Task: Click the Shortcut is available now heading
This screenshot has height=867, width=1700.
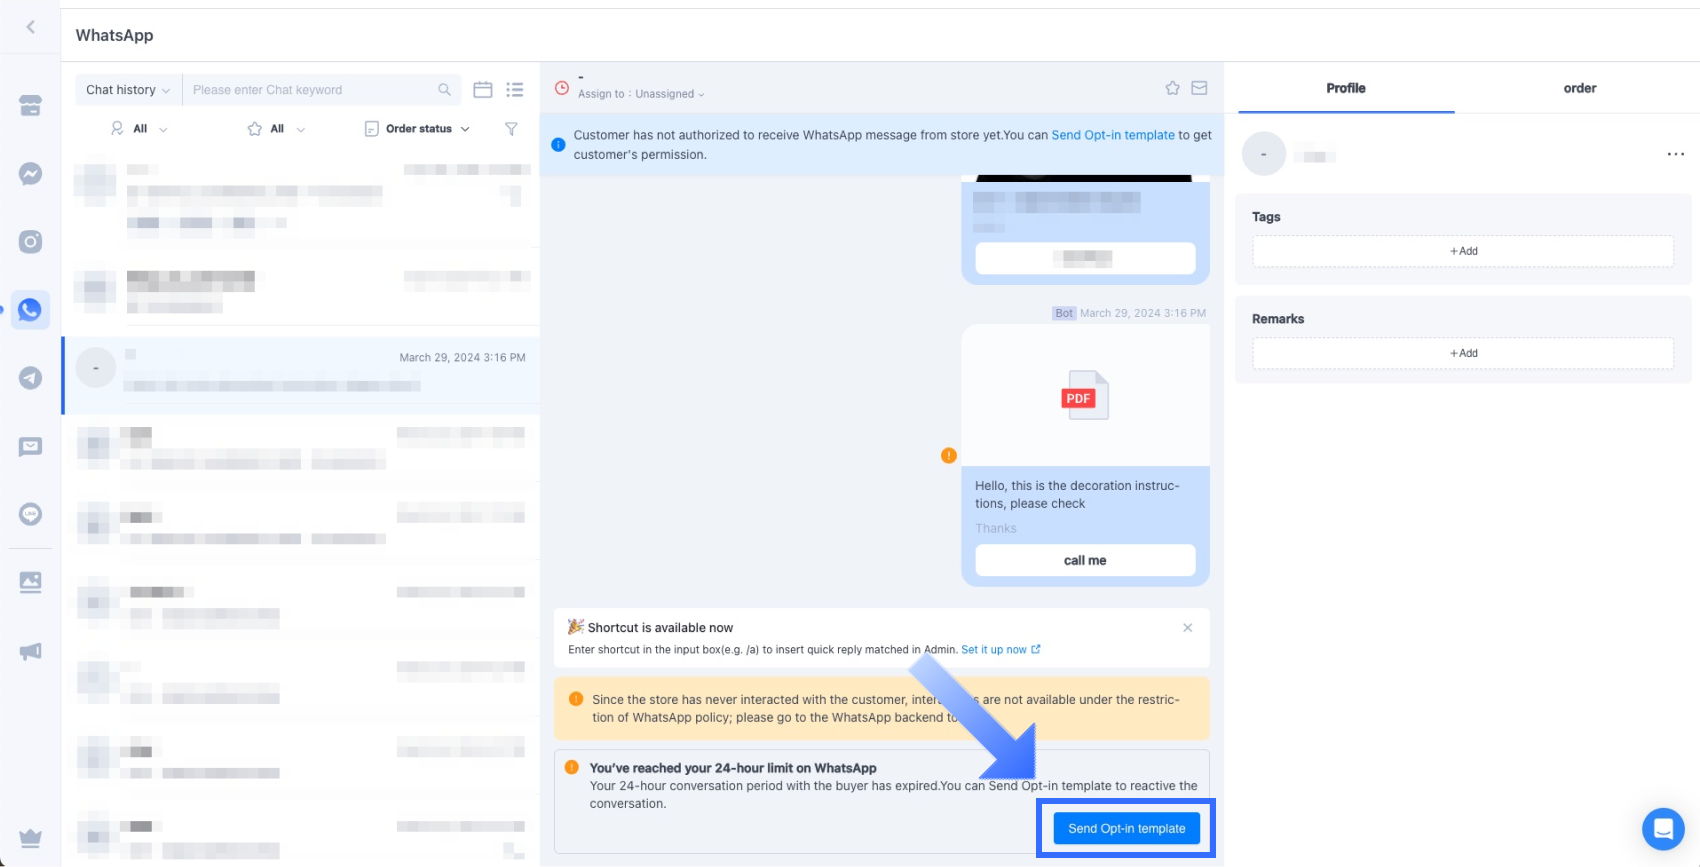Action: [660, 628]
